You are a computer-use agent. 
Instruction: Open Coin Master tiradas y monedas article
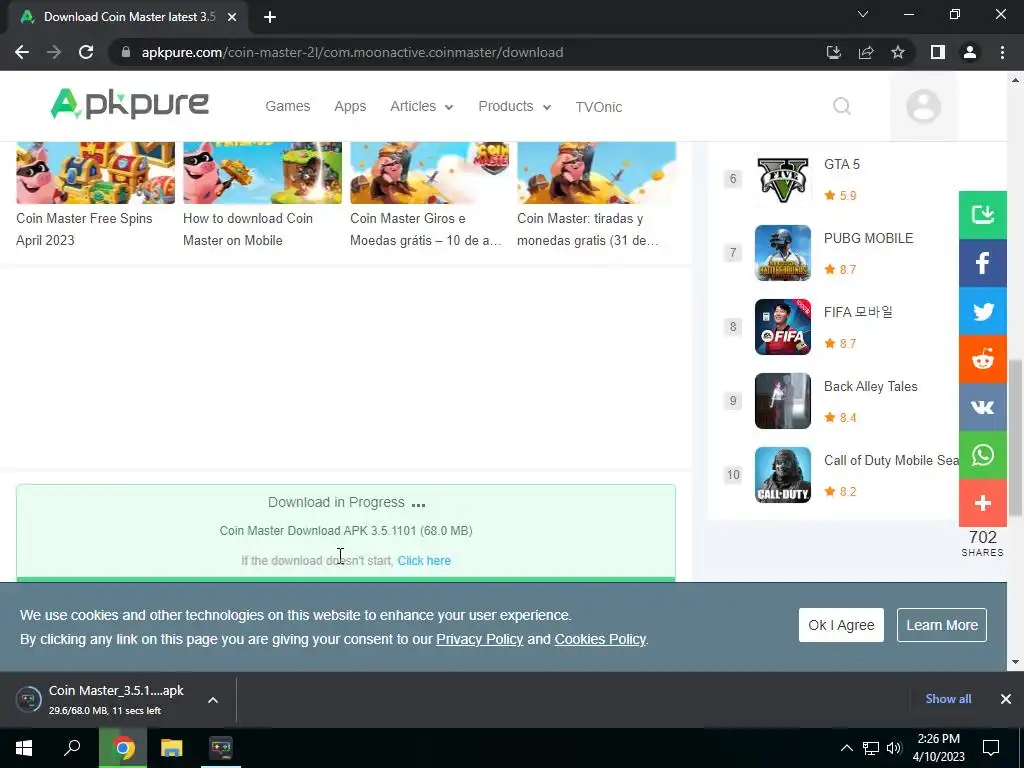tap(596, 196)
